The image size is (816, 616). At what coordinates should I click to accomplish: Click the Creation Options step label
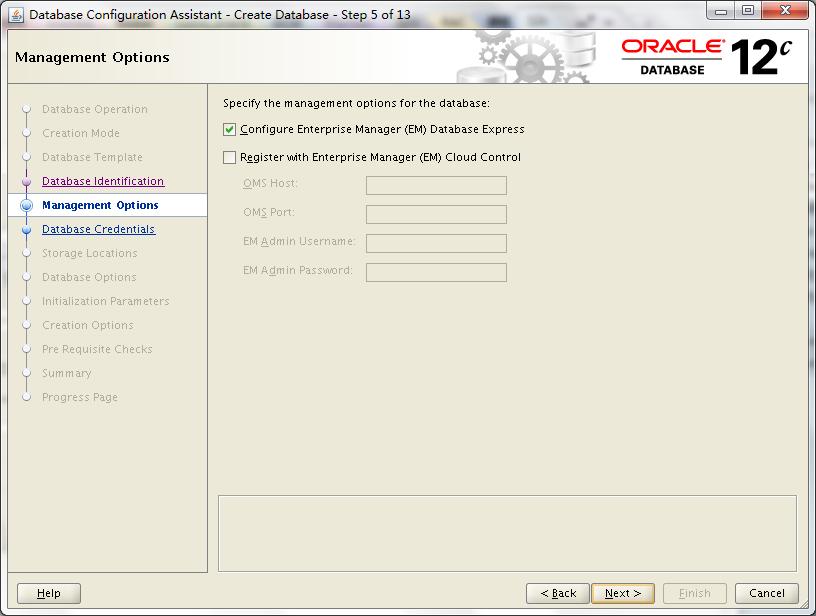coord(88,325)
